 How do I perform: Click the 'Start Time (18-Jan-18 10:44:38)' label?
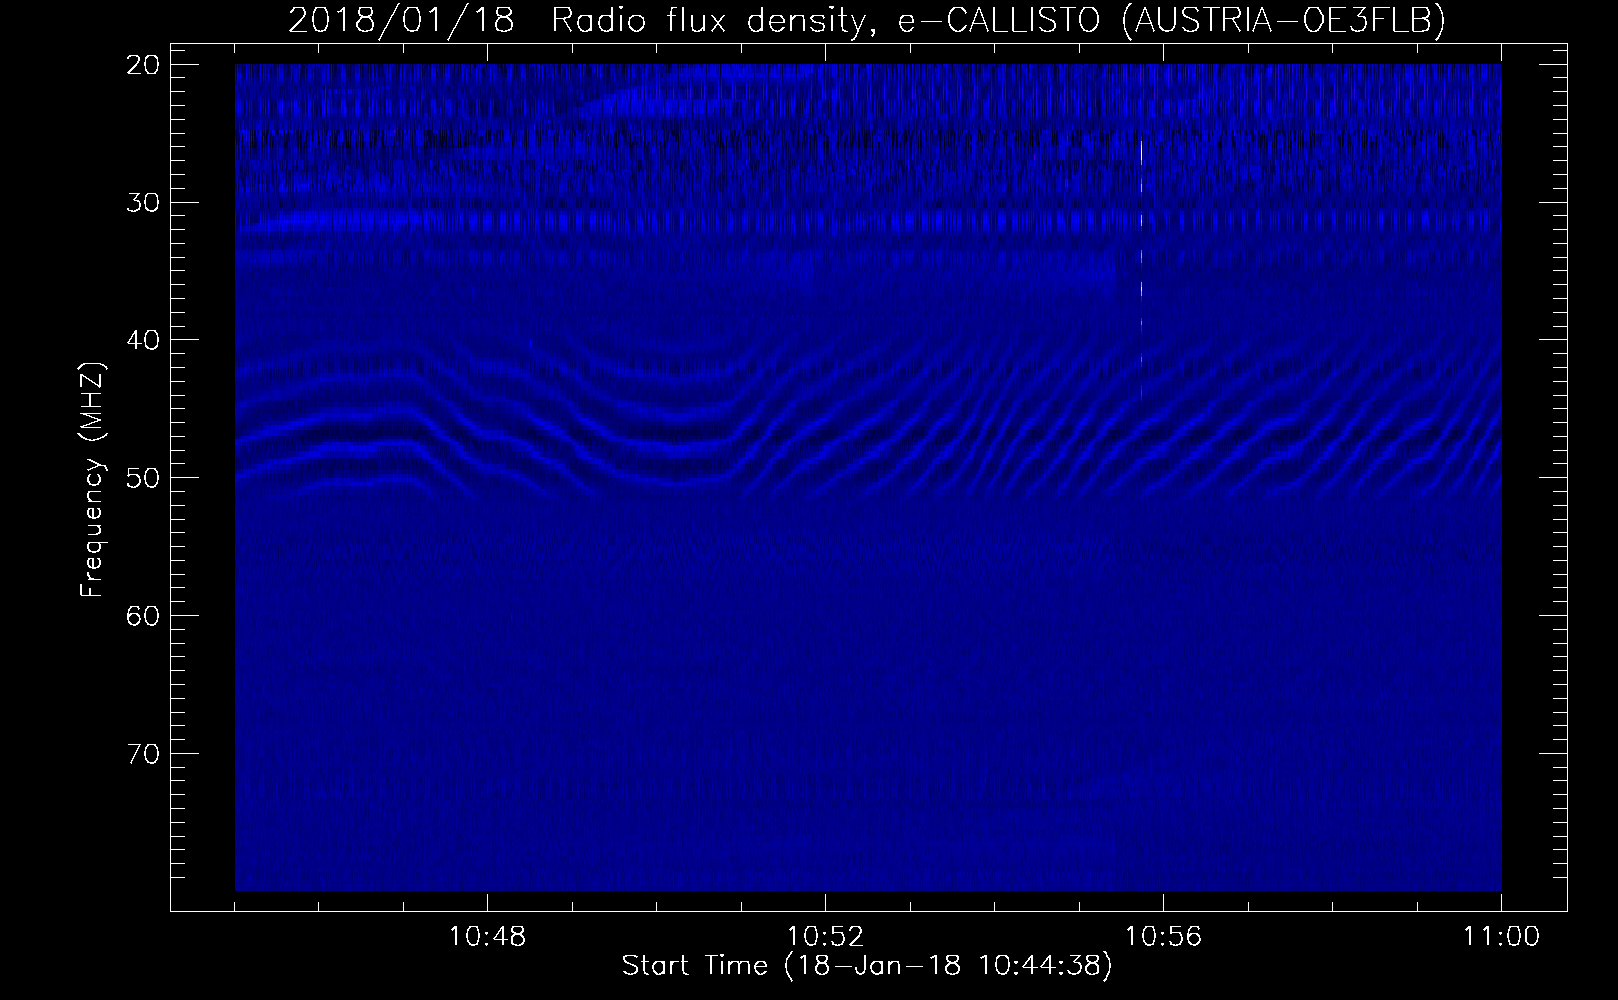tap(867, 967)
